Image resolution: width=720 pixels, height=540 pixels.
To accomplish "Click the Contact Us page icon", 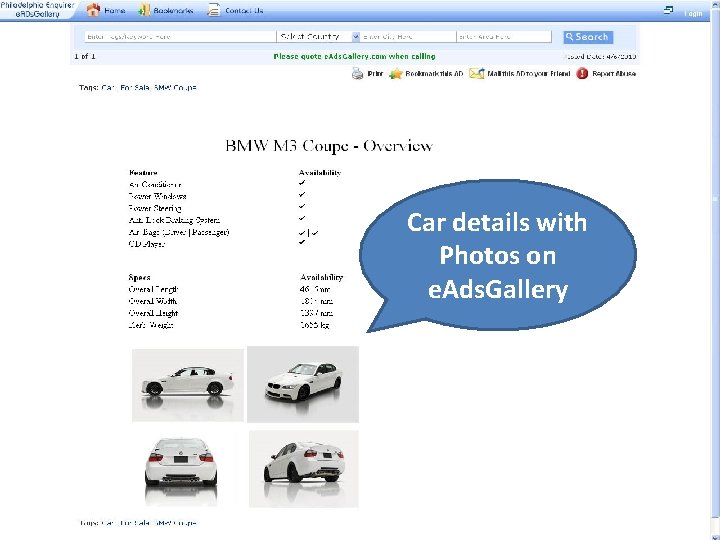I will pos(214,10).
